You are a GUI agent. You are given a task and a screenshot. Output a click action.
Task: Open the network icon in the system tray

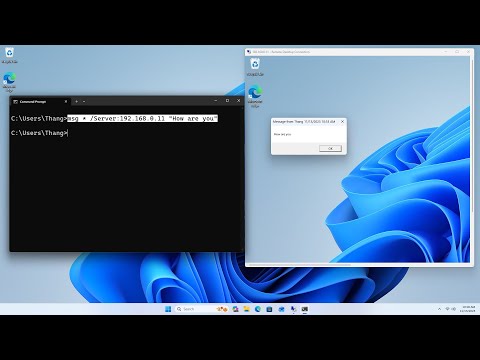pyautogui.click(x=448, y=309)
